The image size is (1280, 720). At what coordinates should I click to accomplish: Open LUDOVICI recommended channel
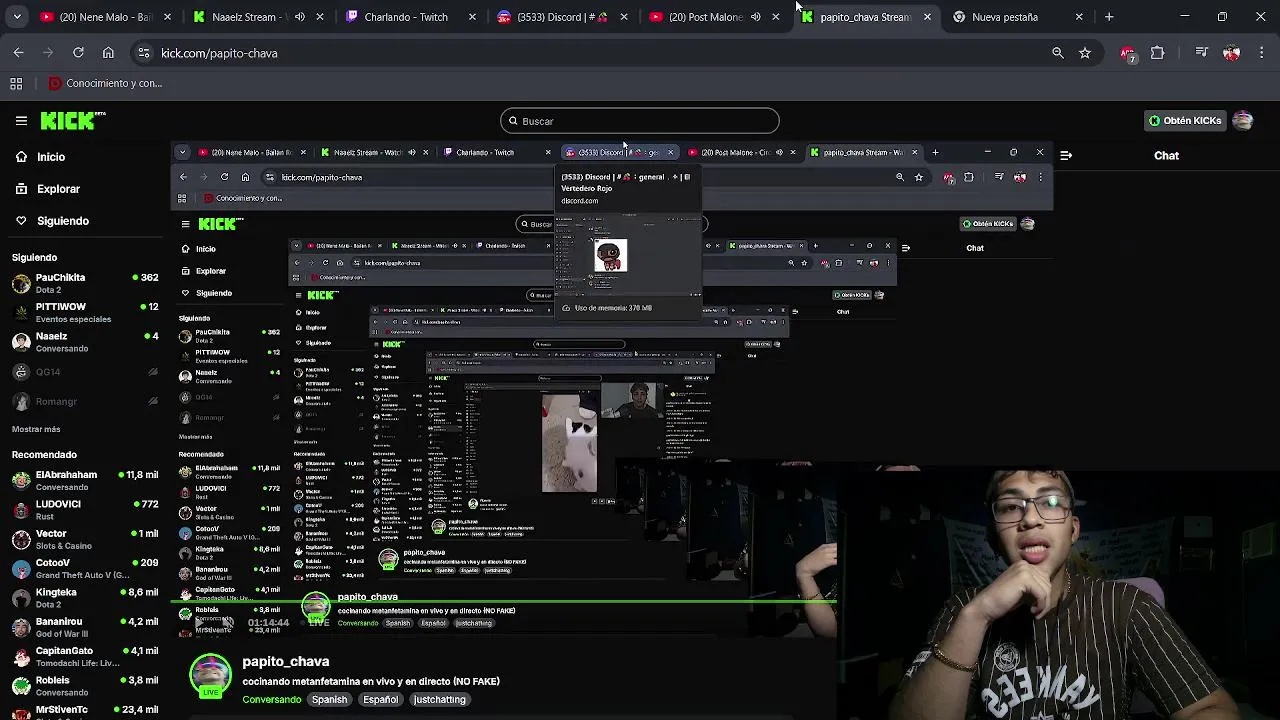click(x=85, y=510)
